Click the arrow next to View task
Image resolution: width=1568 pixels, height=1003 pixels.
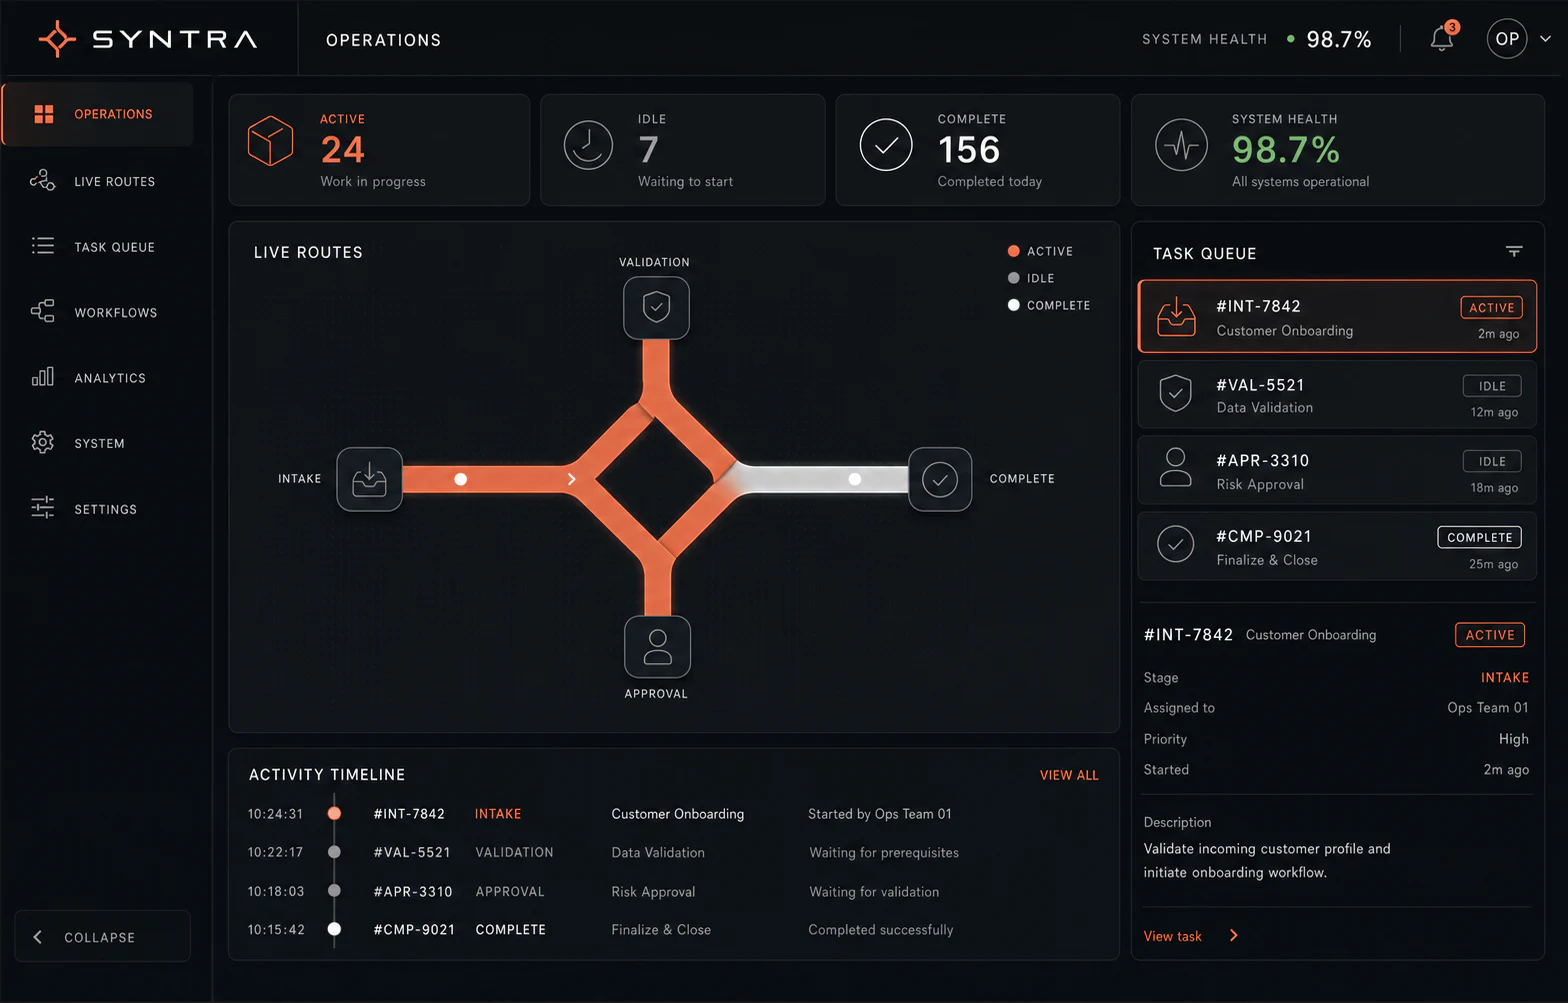pyautogui.click(x=1233, y=936)
